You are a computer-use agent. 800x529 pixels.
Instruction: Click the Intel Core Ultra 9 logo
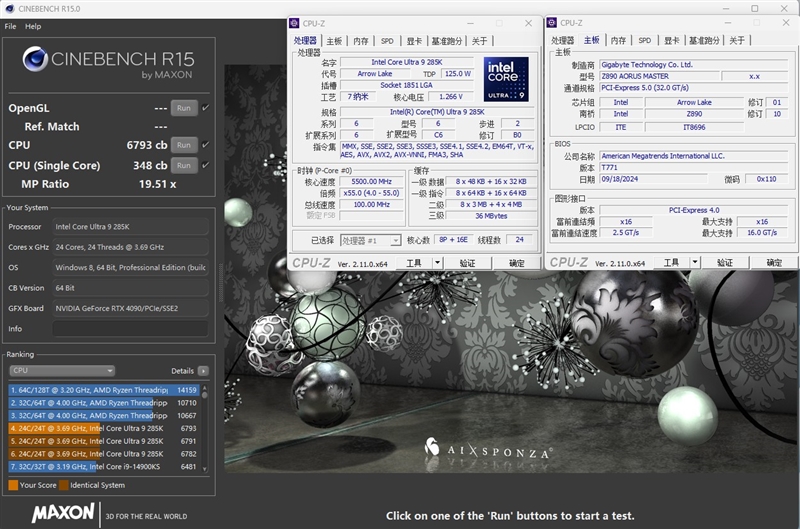tap(506, 79)
